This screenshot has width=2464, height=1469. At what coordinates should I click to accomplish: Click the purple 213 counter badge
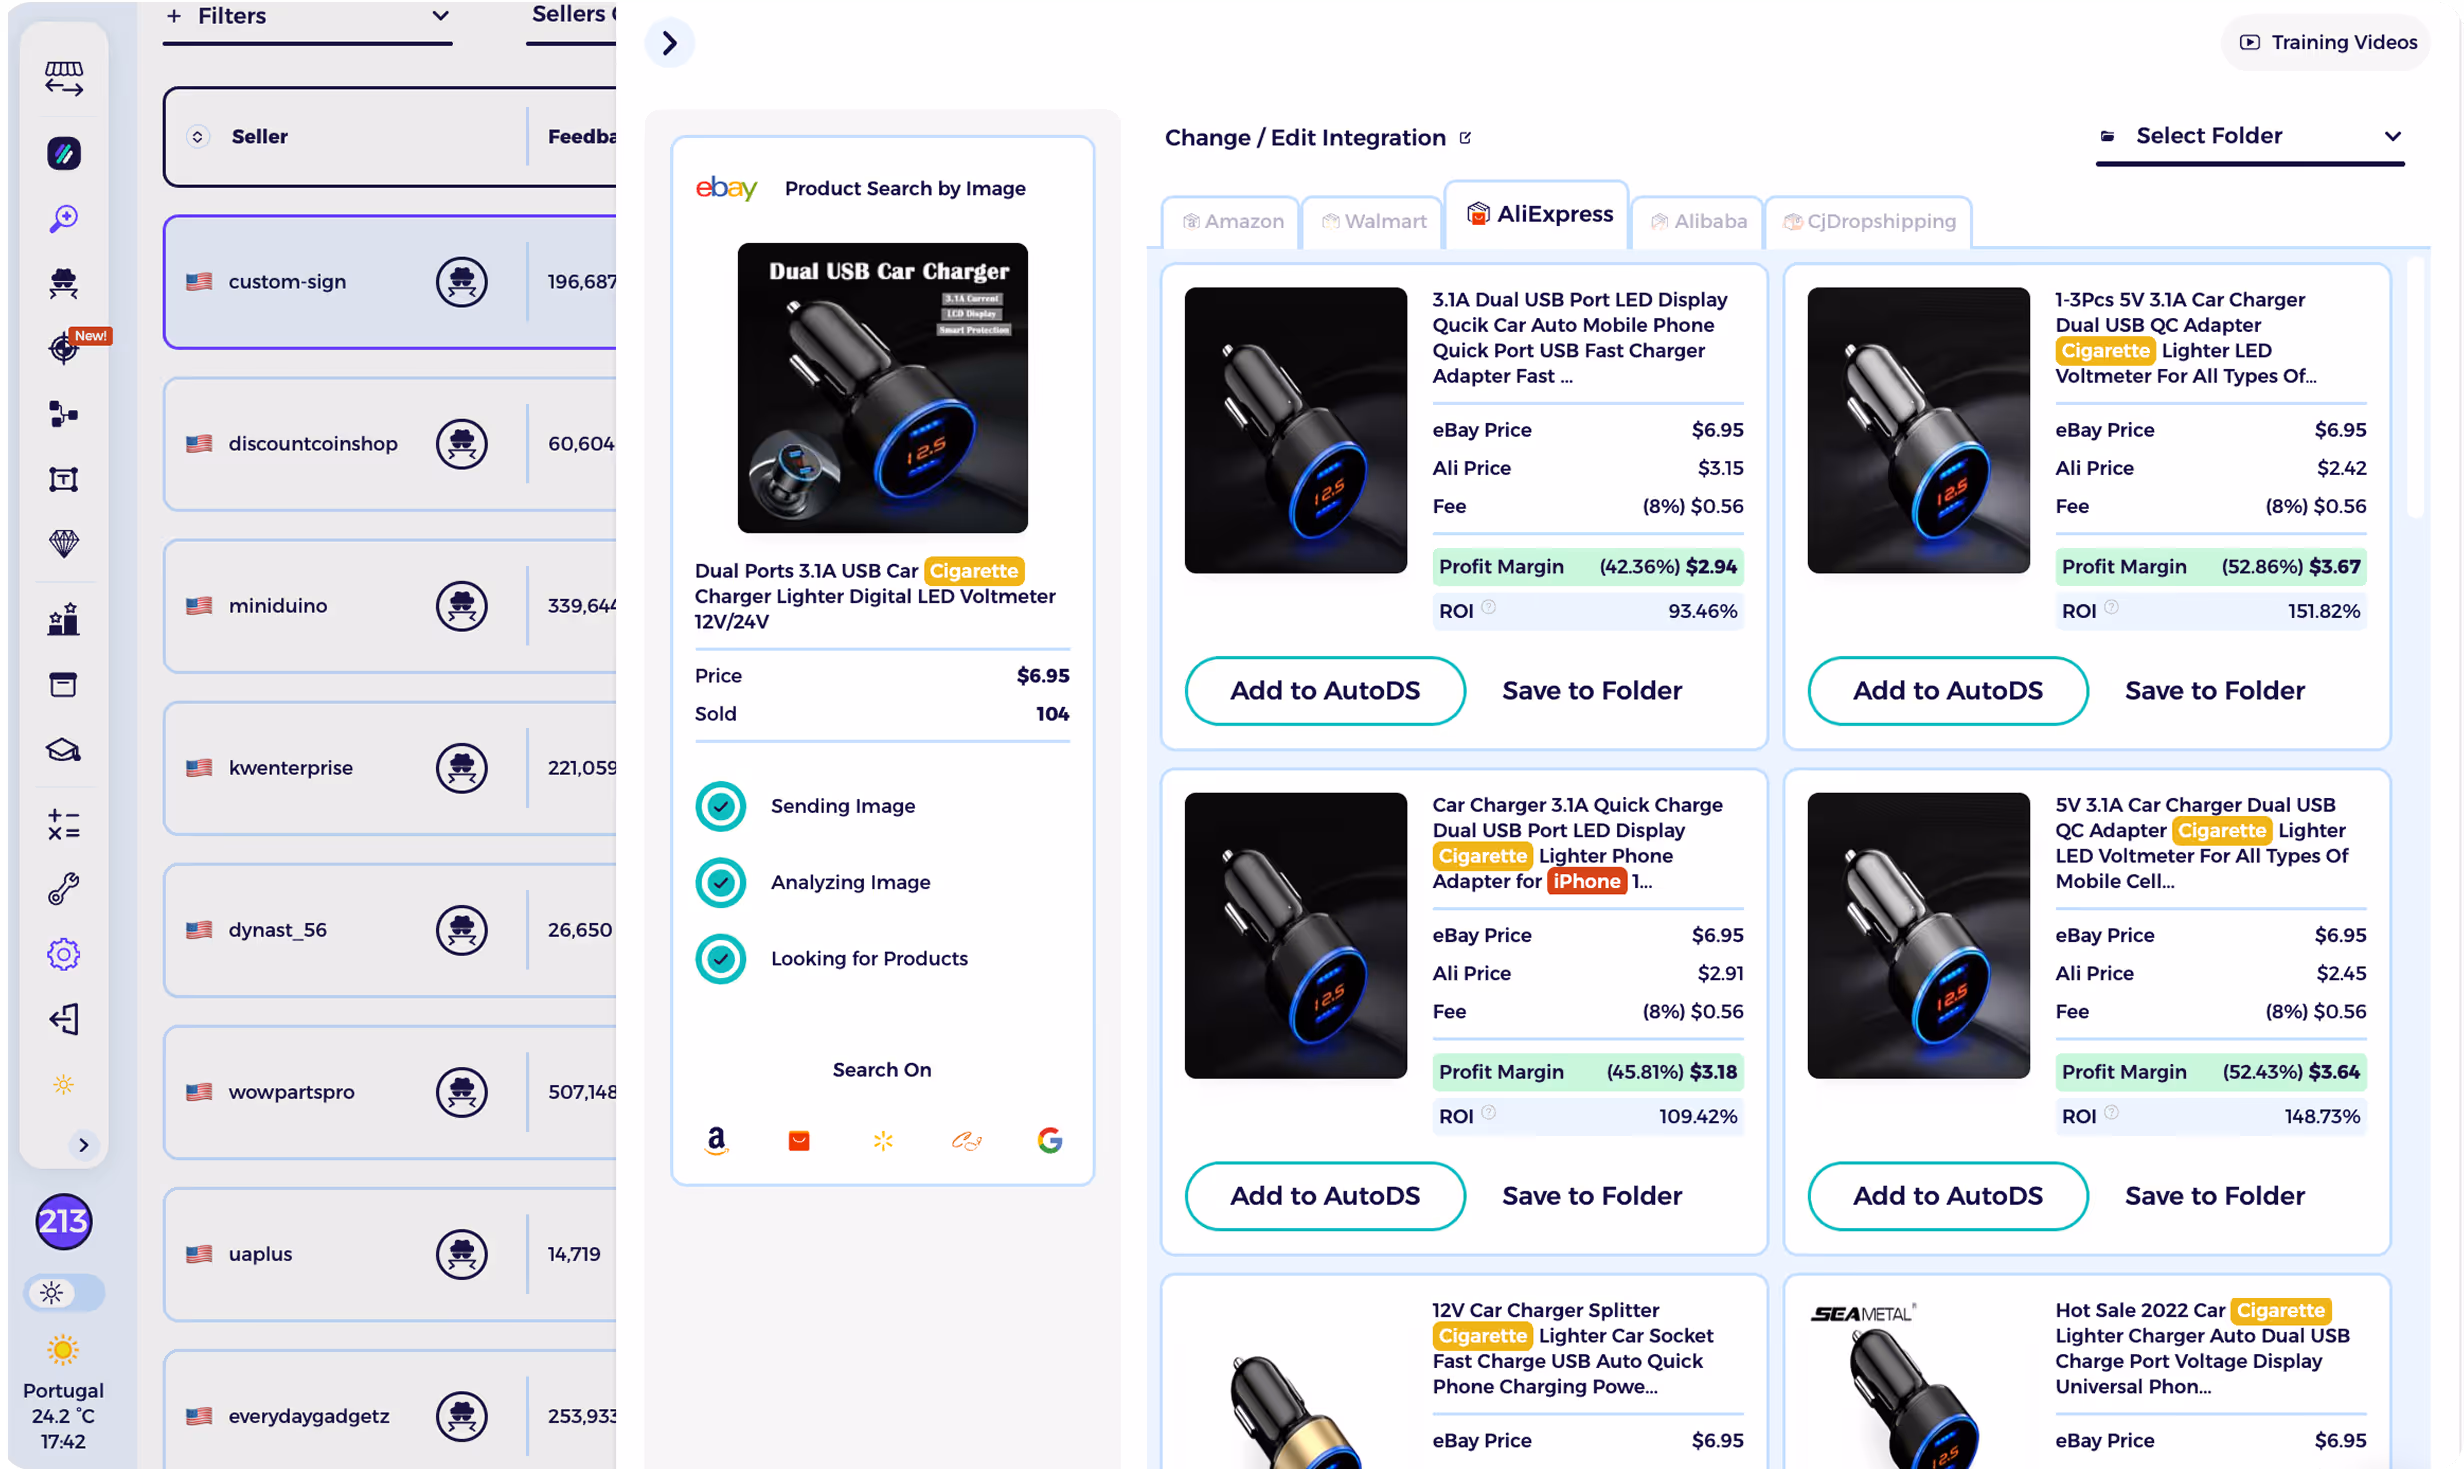[63, 1220]
